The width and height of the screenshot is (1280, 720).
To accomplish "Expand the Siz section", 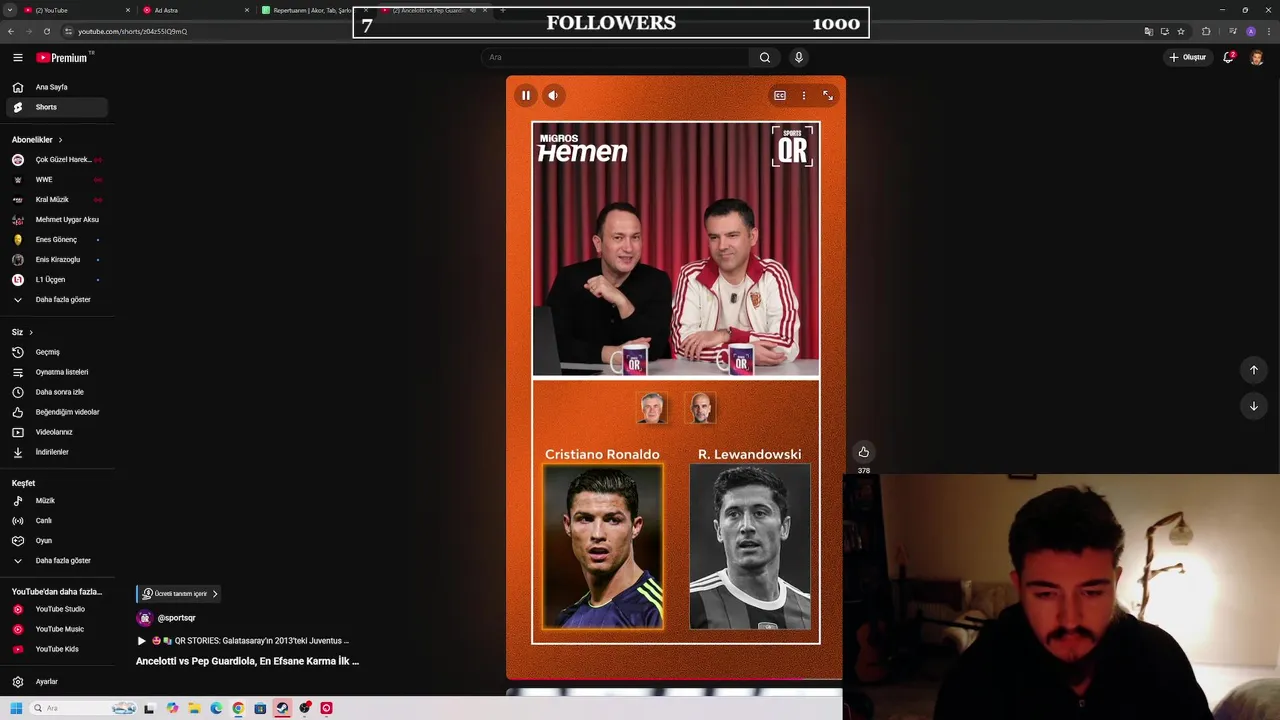I will [22, 332].
